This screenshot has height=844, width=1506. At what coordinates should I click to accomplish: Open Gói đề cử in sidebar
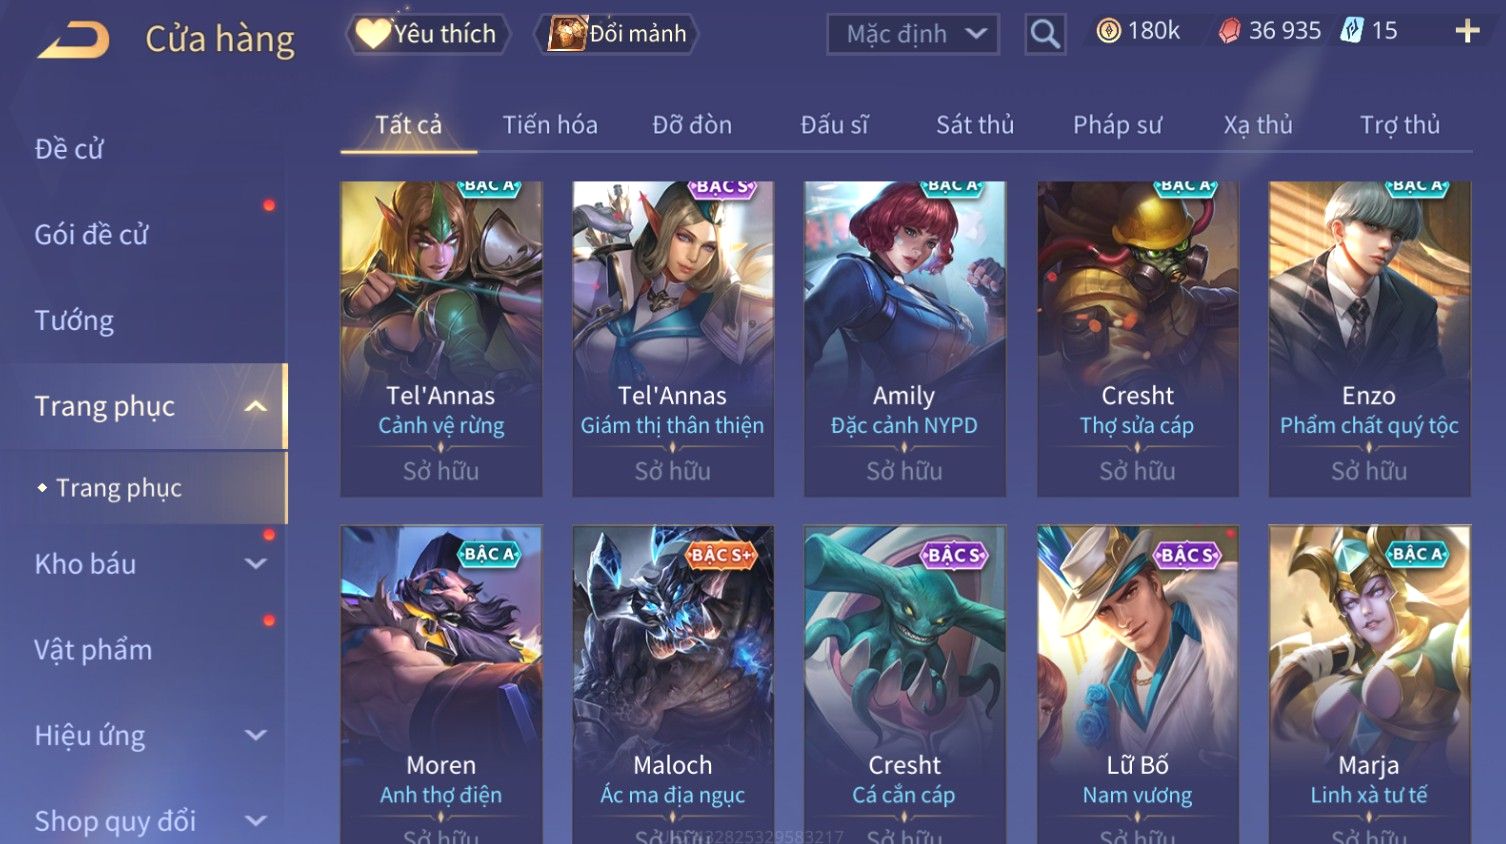91,235
